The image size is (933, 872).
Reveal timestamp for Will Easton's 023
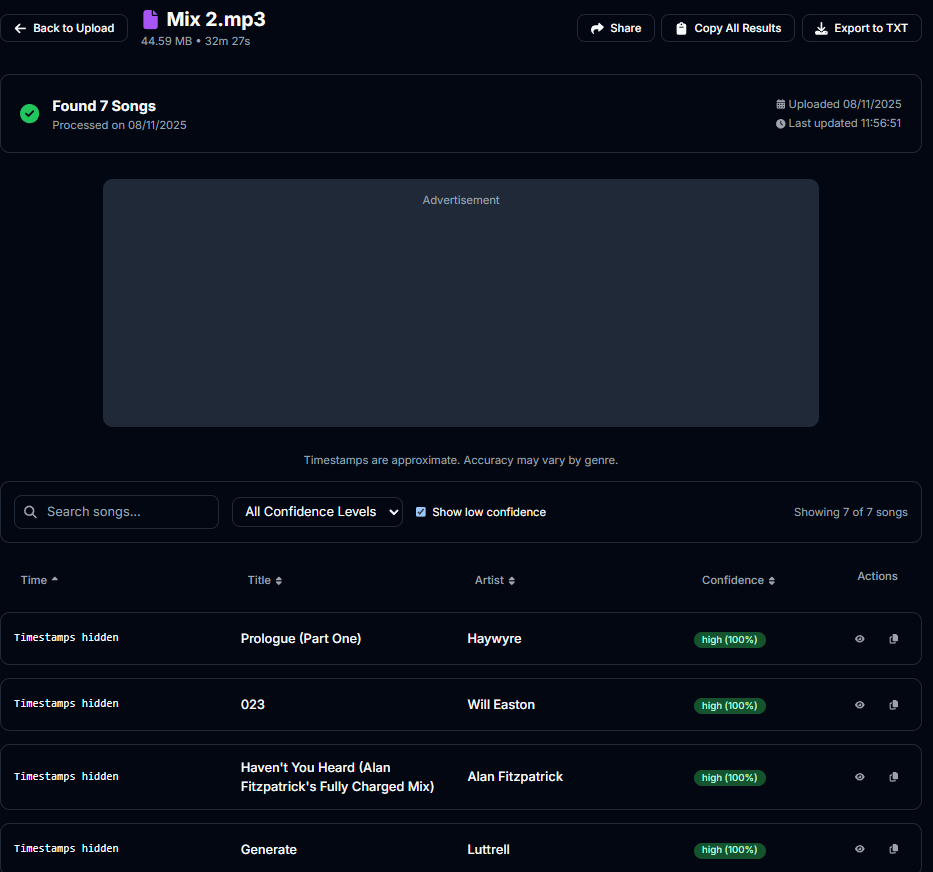tap(859, 705)
